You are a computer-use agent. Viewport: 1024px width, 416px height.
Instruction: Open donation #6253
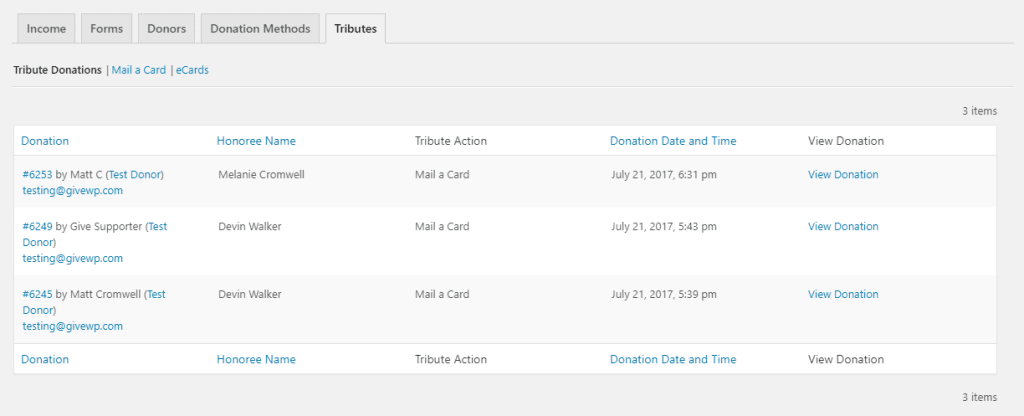coord(37,174)
